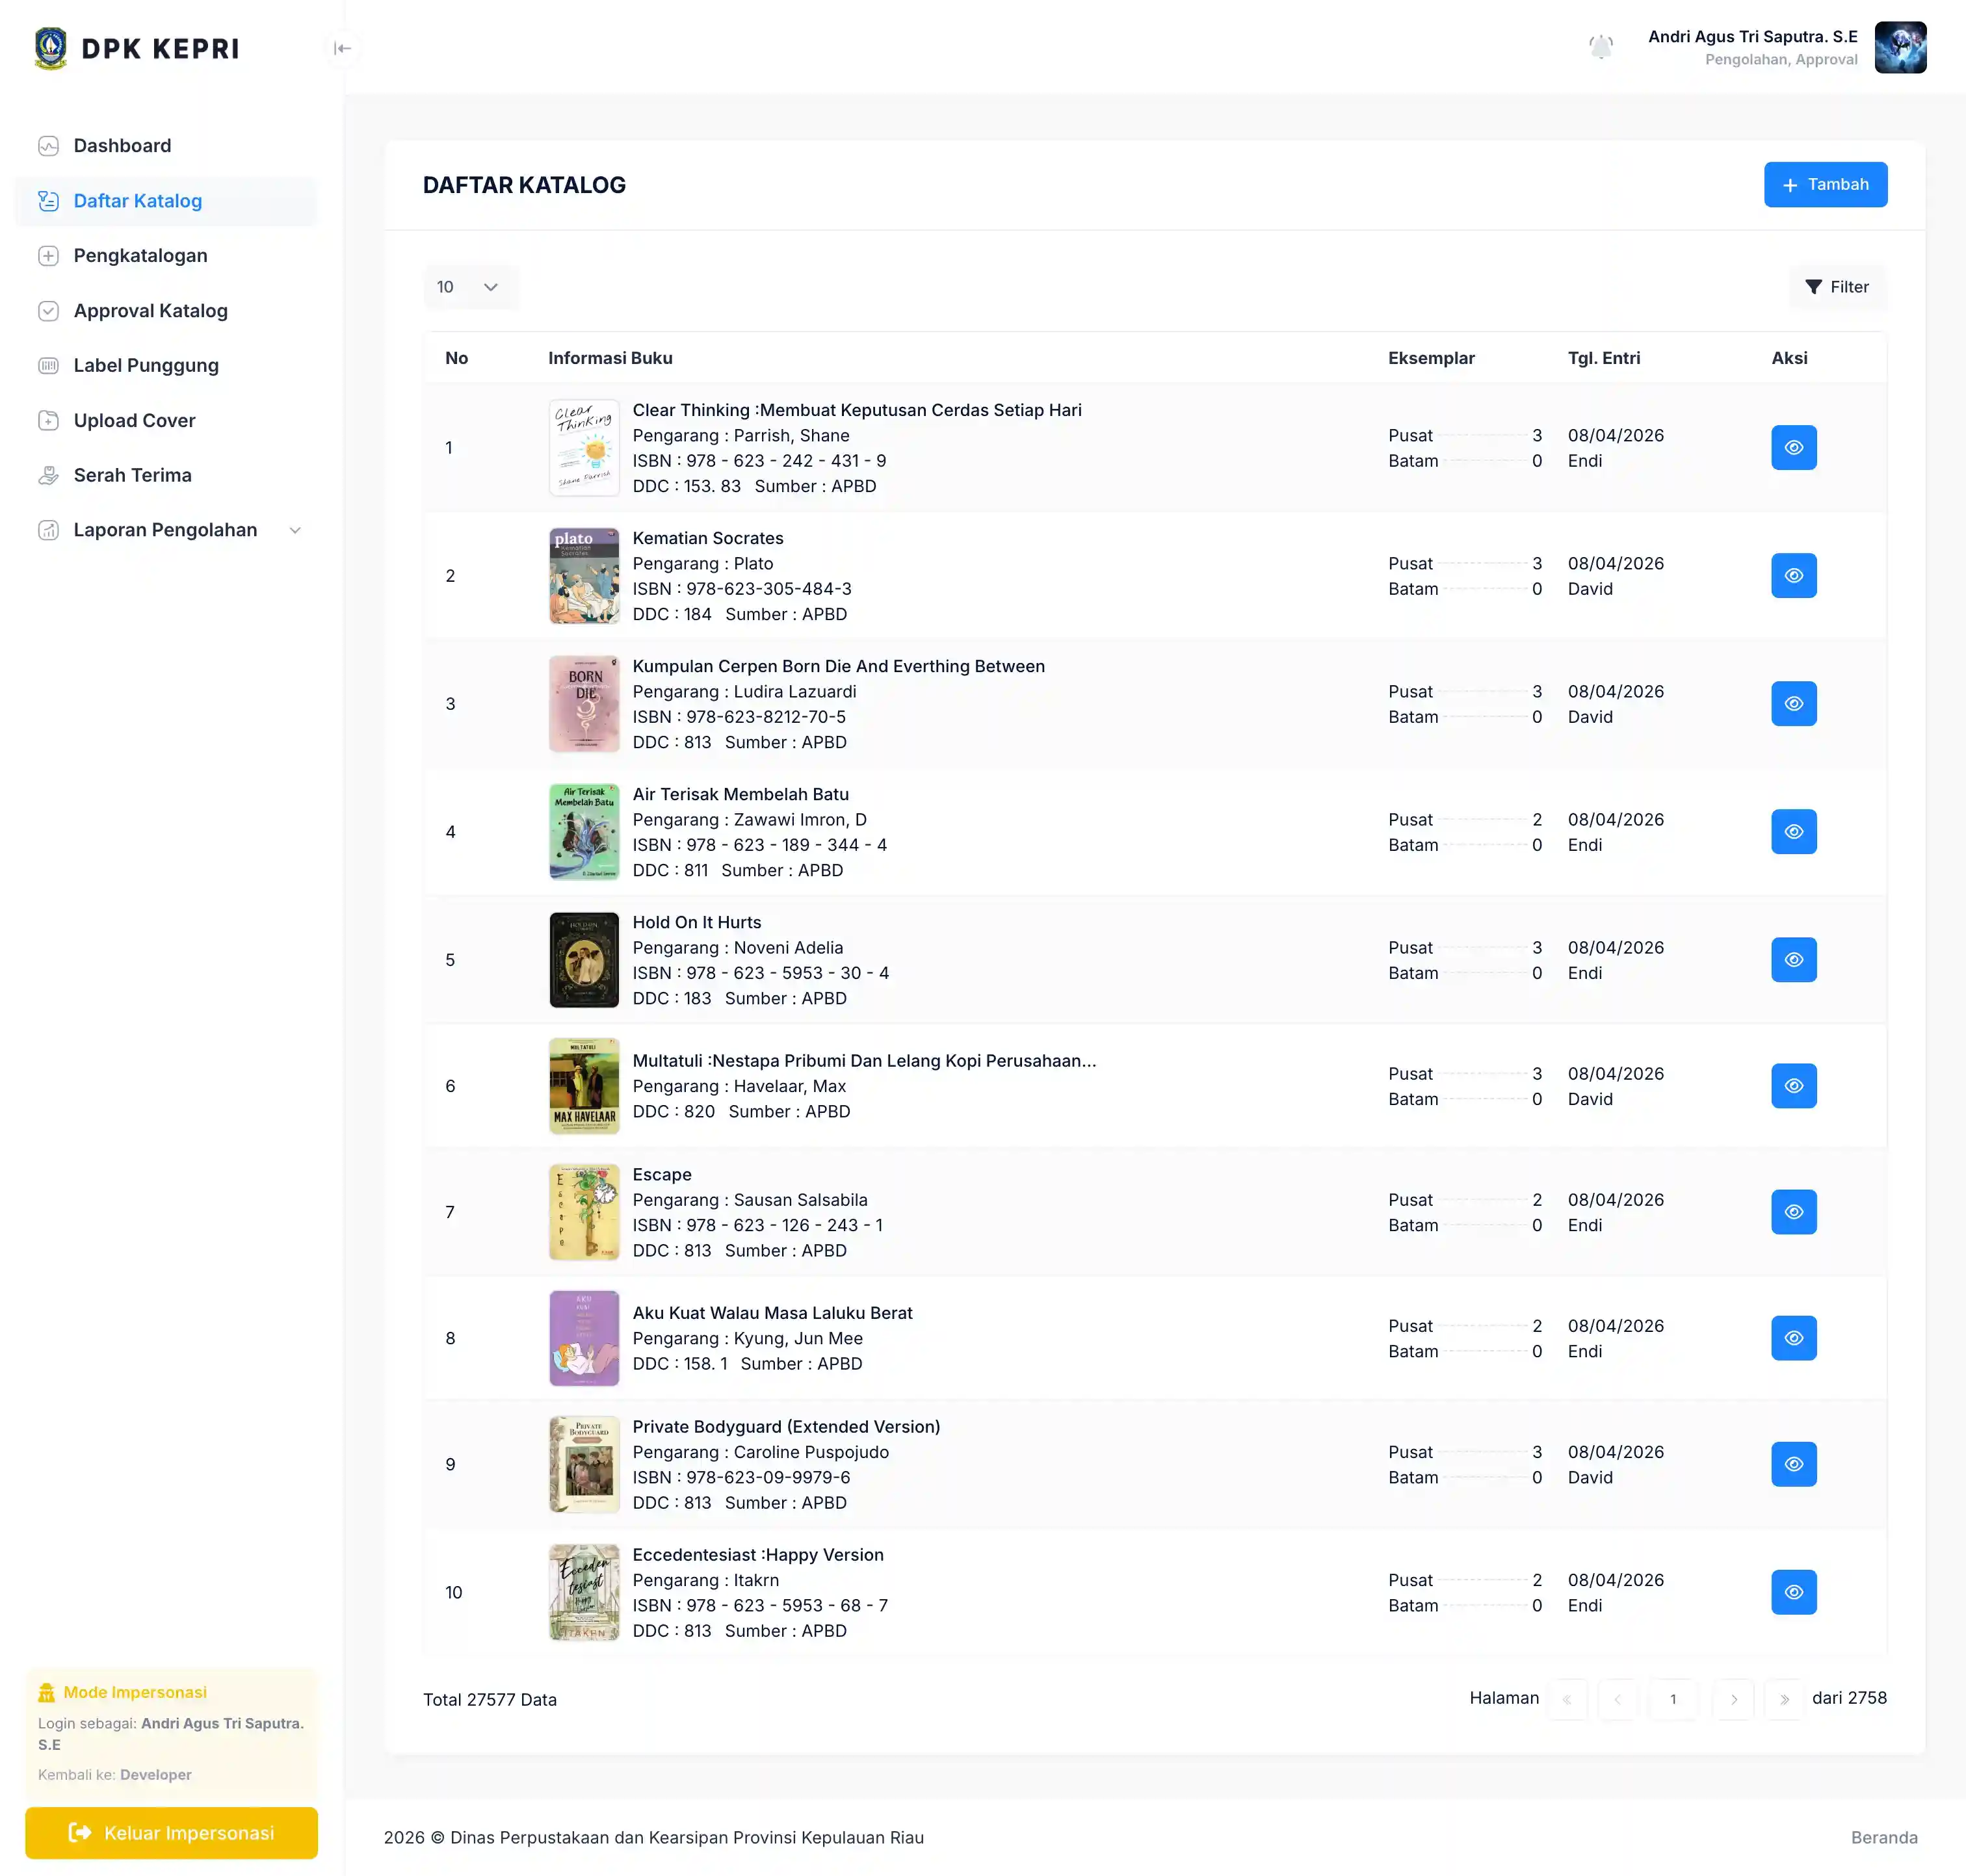Click the Serah Terima icon in sidebar
1966x1876 pixels.
[49, 475]
